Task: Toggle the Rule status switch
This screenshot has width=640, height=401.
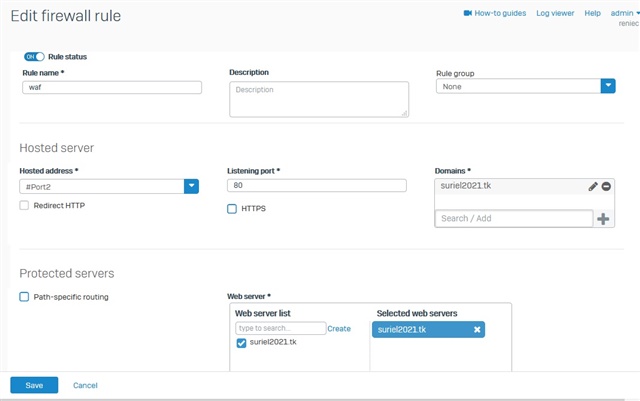Action: pos(34,57)
